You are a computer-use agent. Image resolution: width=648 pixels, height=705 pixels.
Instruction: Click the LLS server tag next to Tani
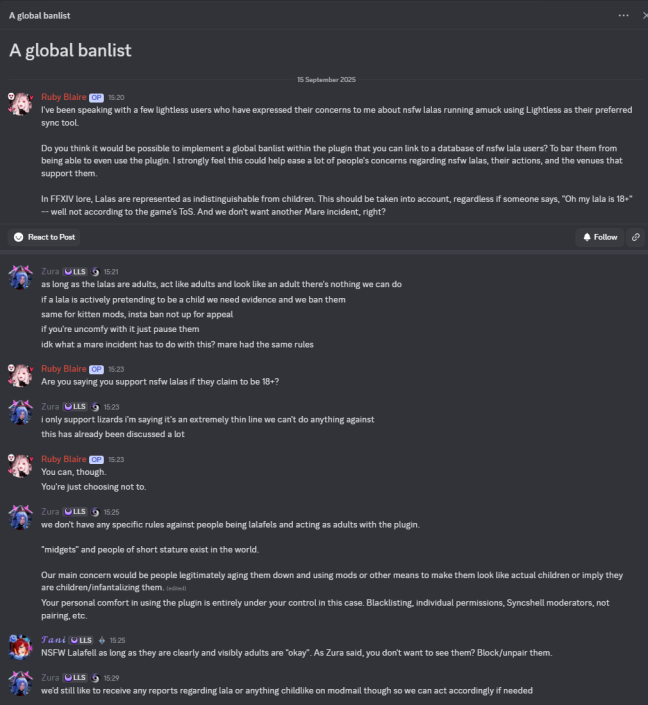(78, 639)
